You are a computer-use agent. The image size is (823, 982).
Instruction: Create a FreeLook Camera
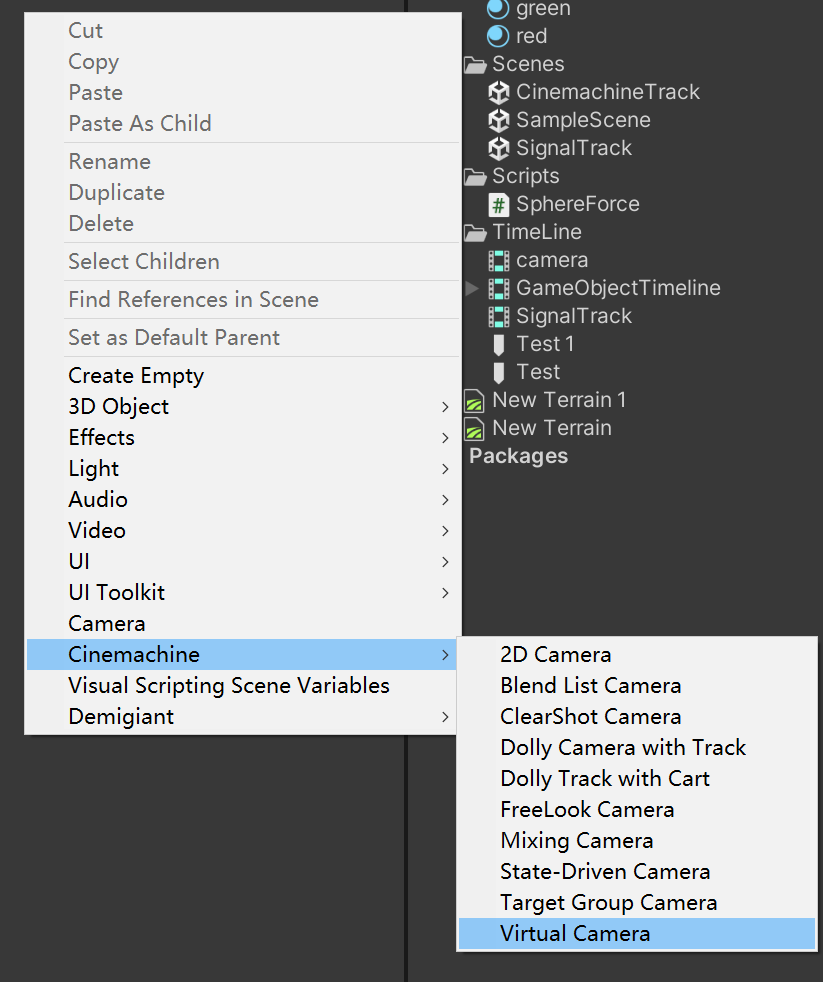[637, 810]
